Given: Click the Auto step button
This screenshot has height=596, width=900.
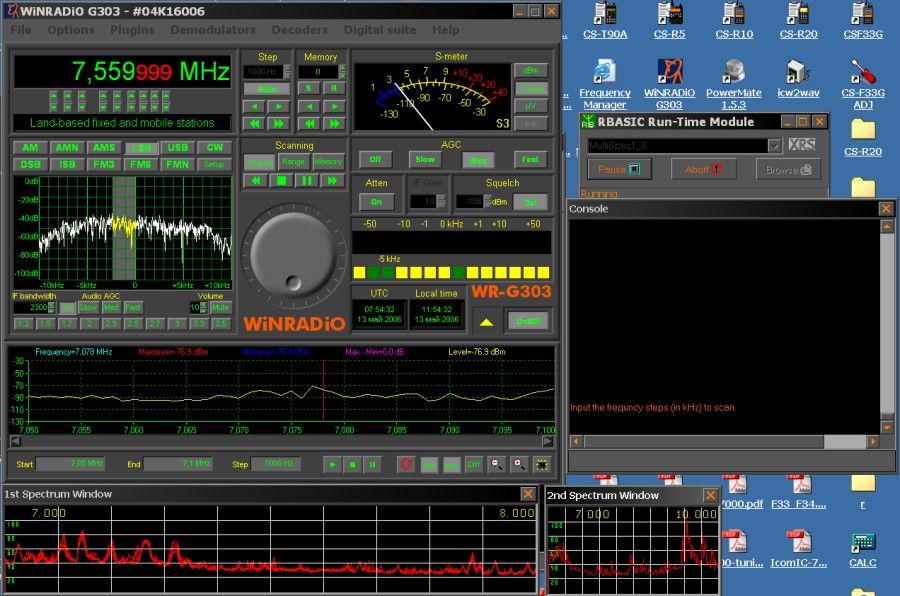Looking at the screenshot, I should (267, 89).
